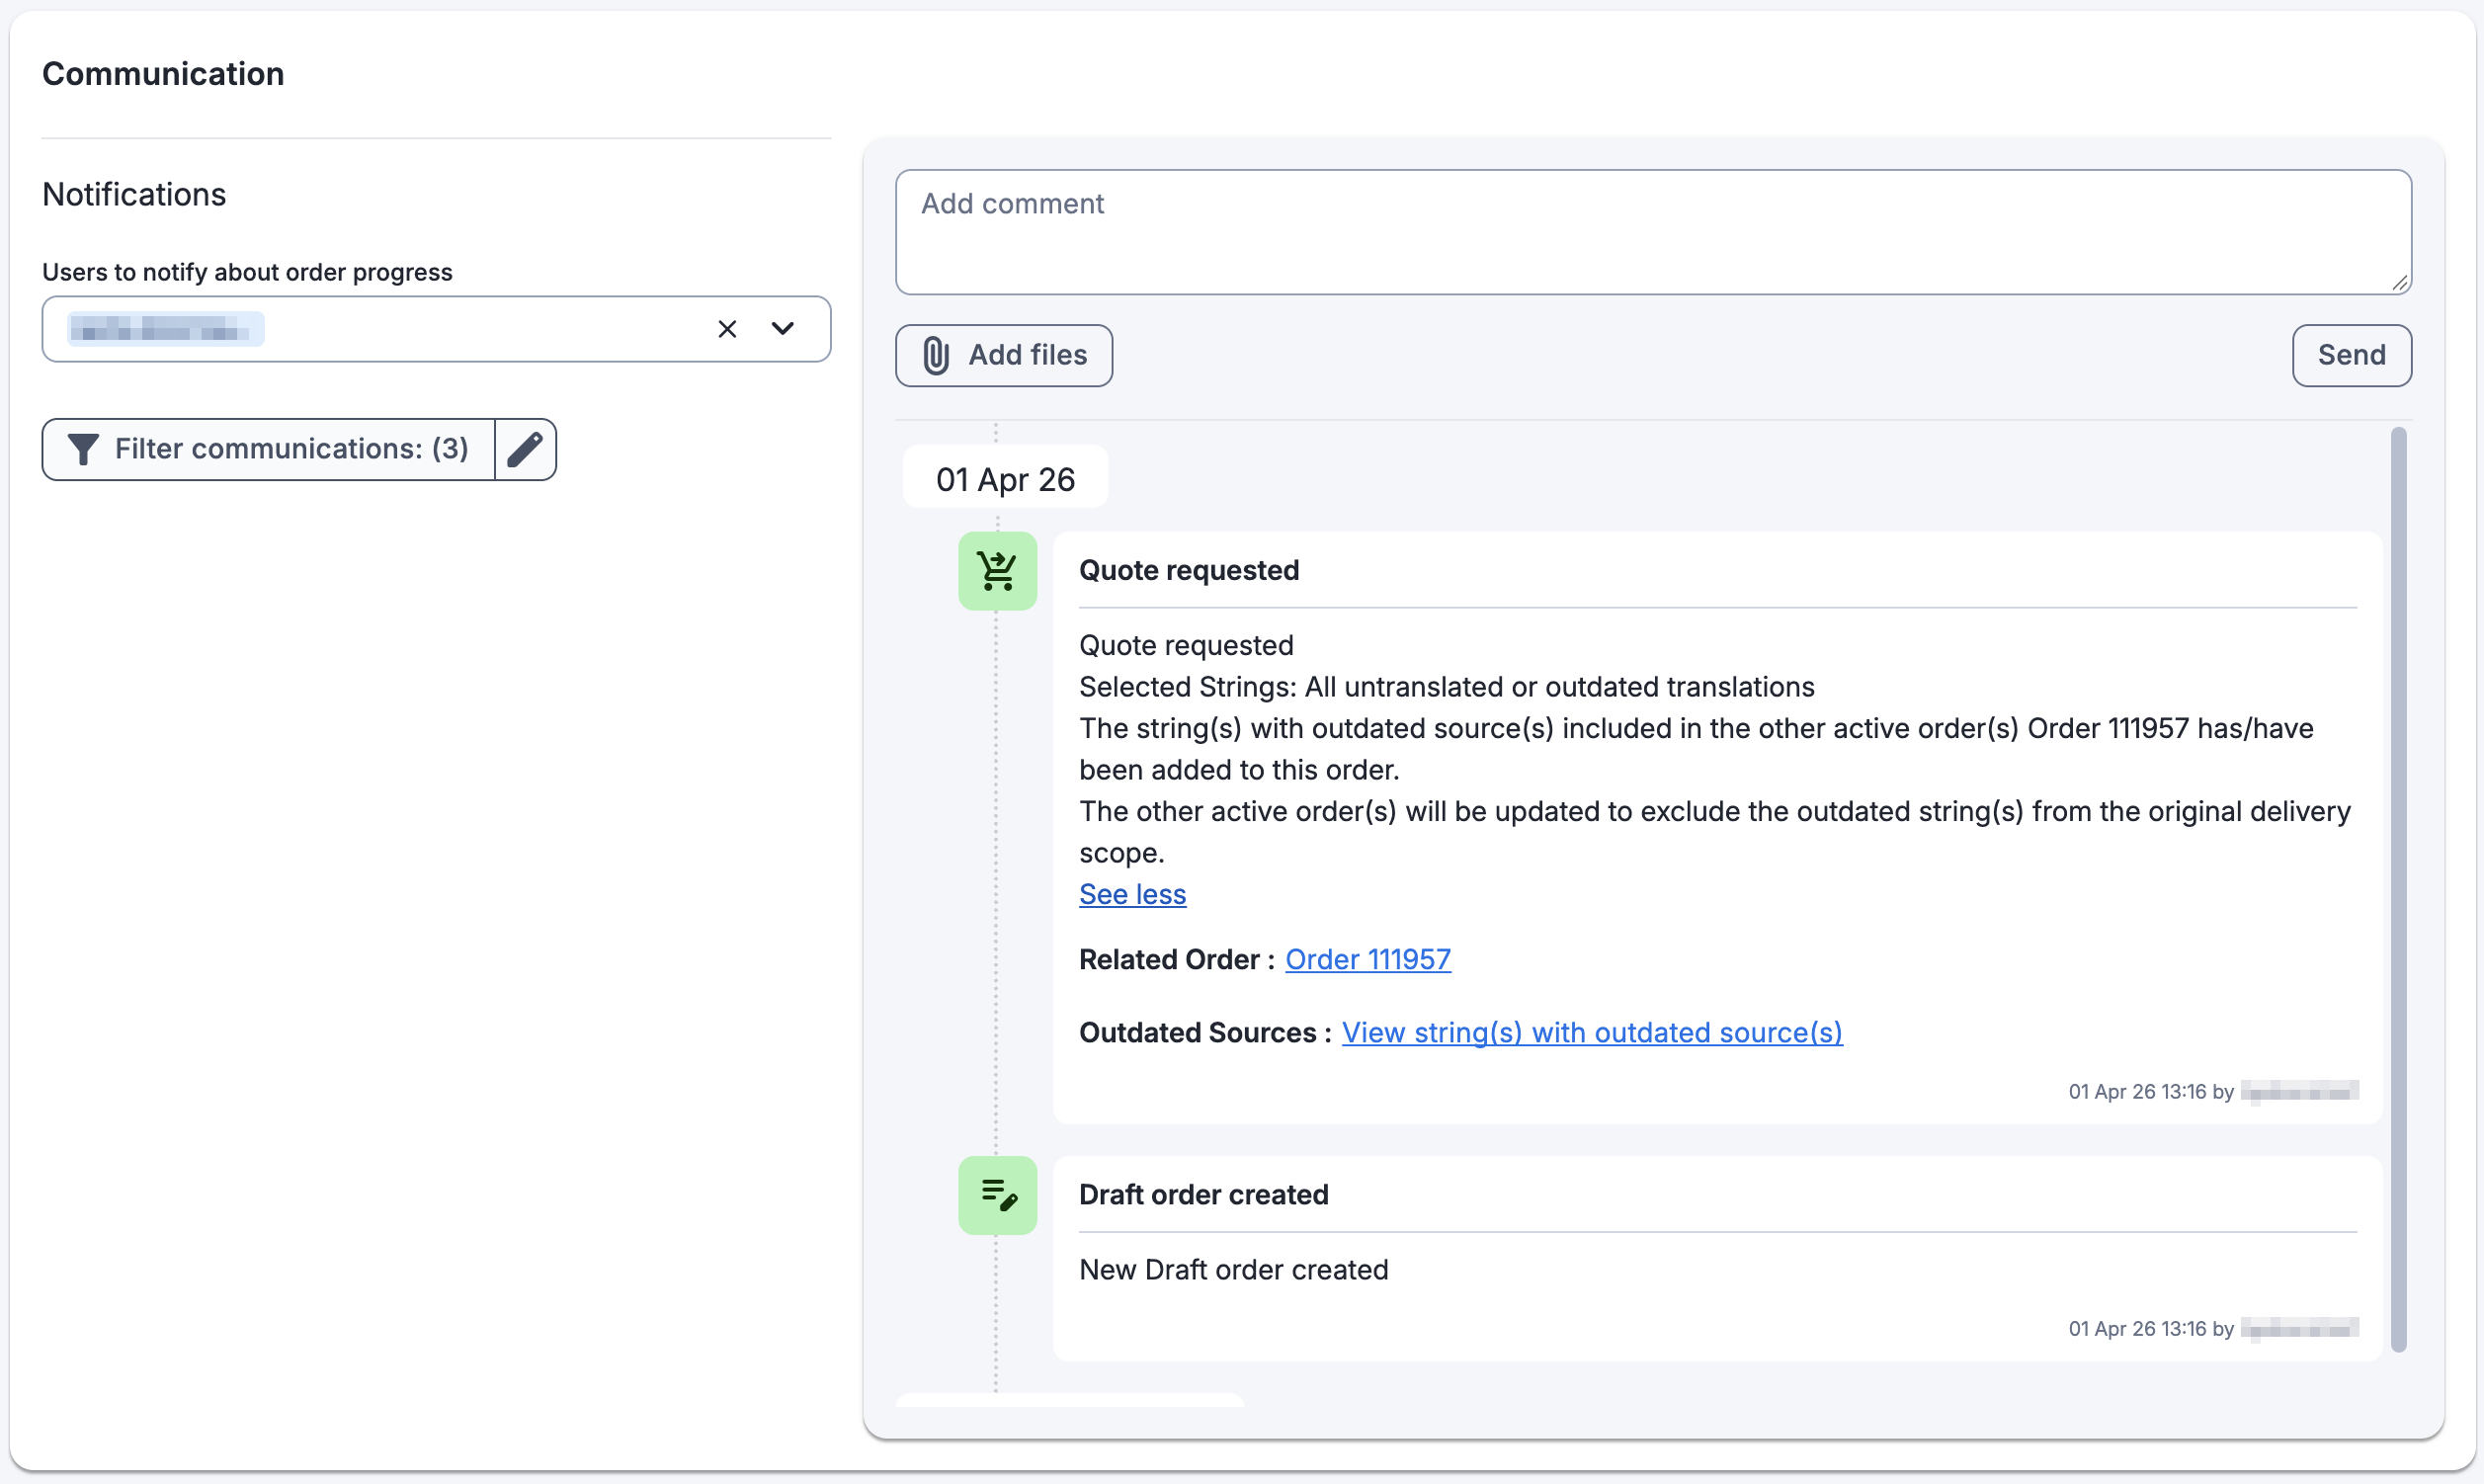Click the funnel icon in Filter communications
This screenshot has width=2484, height=1484.
coord(84,449)
